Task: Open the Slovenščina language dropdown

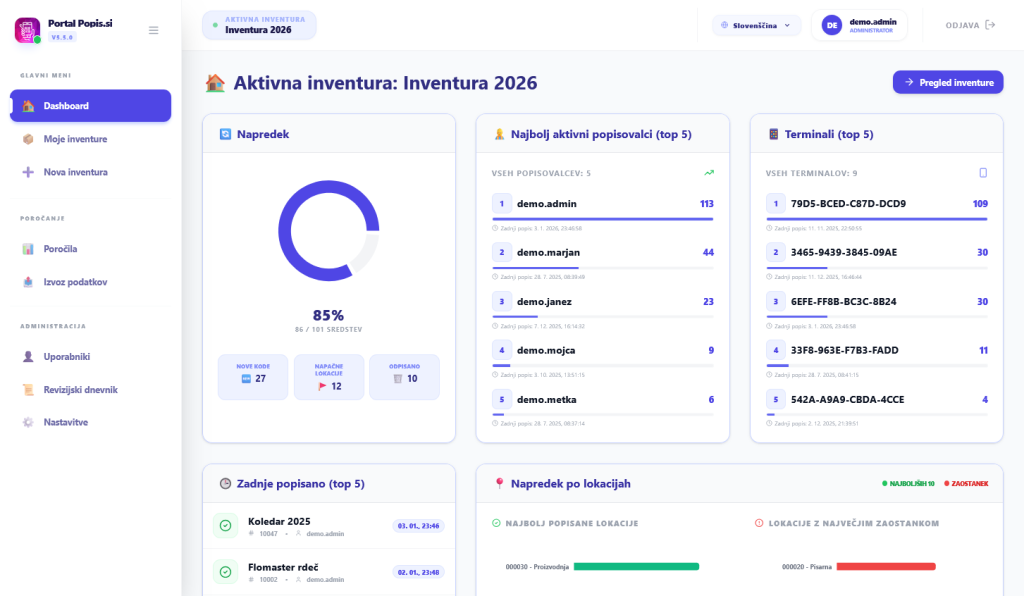Action: 756,25
